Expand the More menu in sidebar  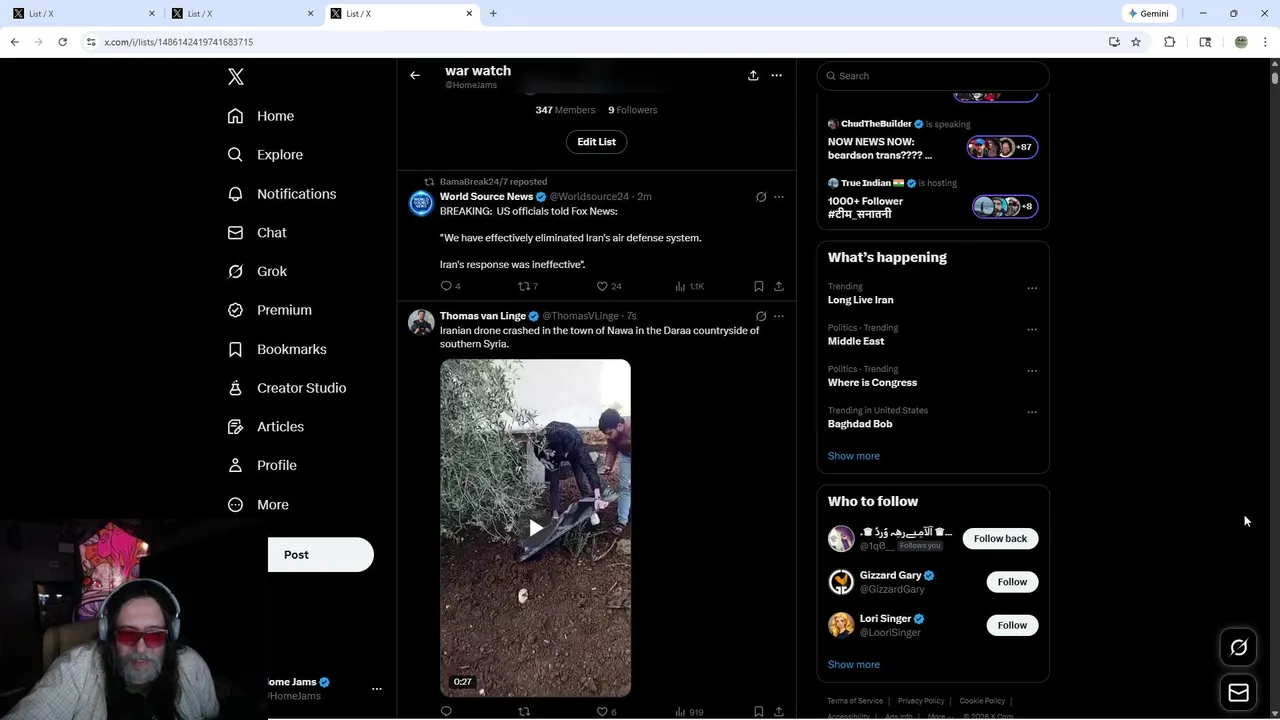[x=258, y=505]
